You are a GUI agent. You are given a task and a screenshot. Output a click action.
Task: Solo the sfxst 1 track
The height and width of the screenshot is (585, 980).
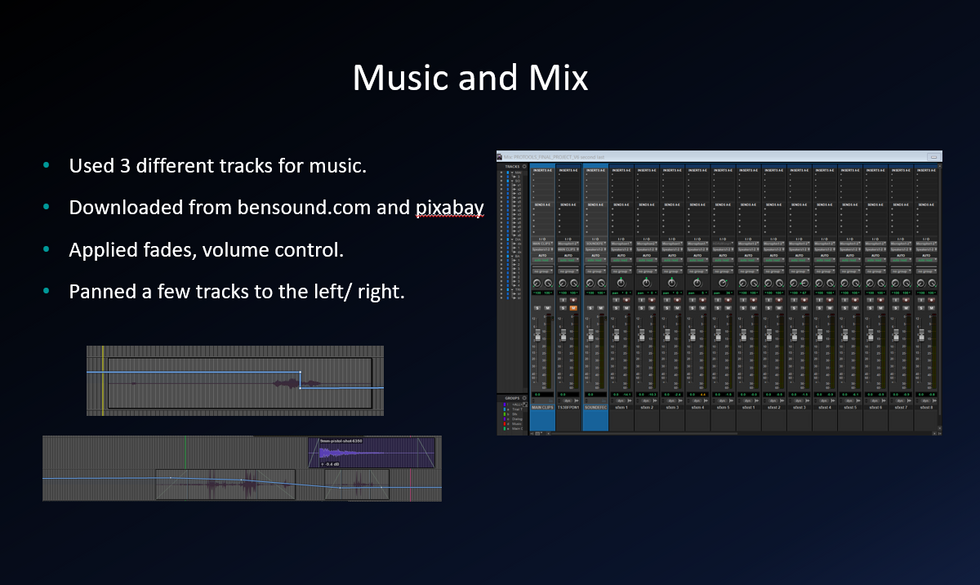click(743, 308)
